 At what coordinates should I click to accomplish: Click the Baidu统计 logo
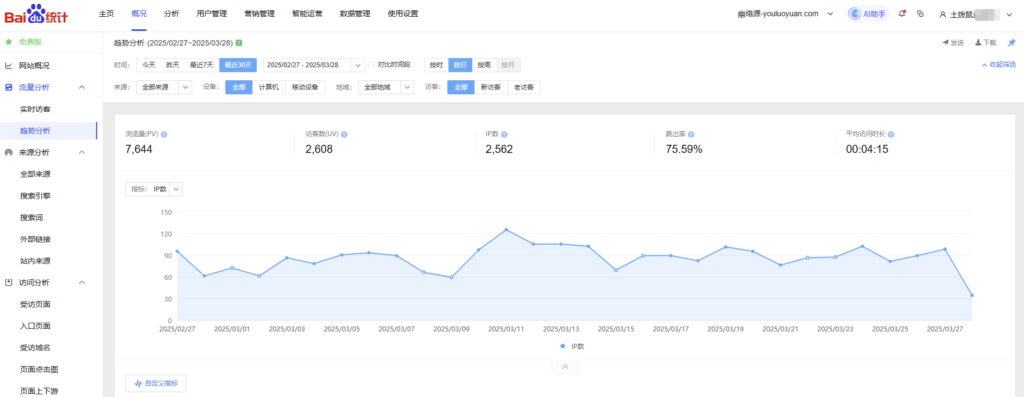tap(36, 14)
